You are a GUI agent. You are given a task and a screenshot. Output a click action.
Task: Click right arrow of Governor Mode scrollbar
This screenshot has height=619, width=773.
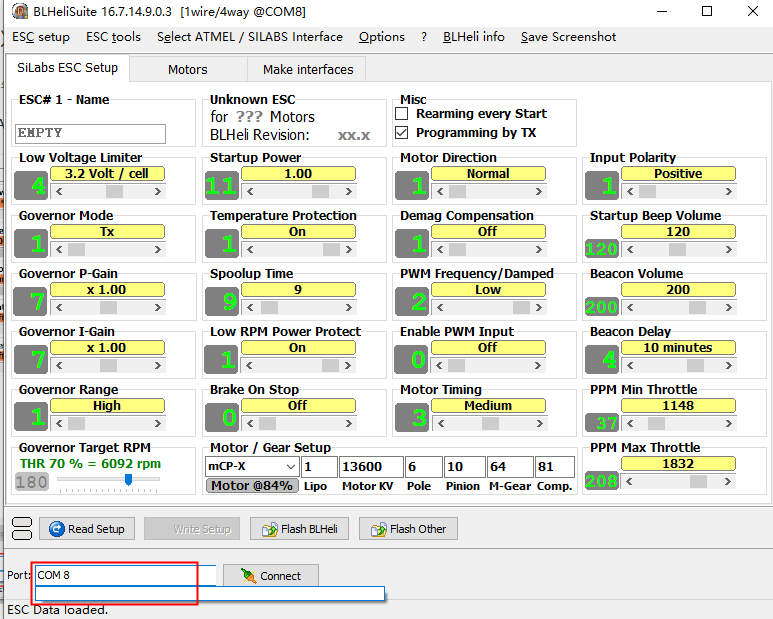coord(158,249)
